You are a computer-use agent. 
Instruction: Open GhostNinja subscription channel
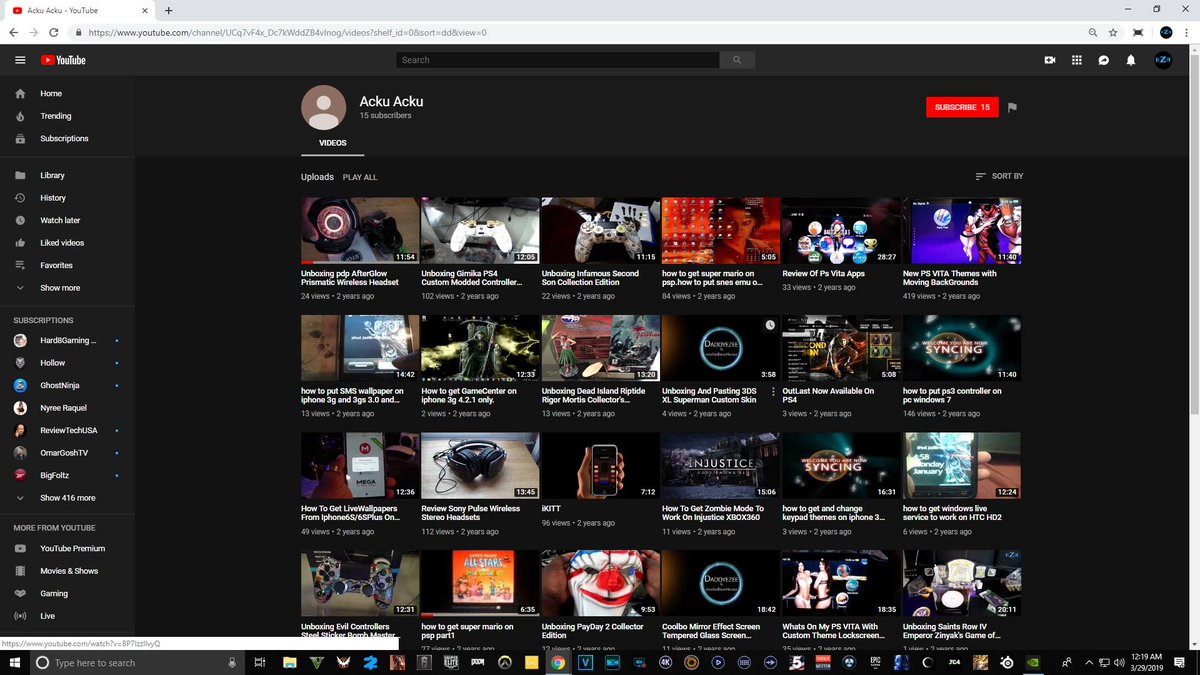point(67,385)
